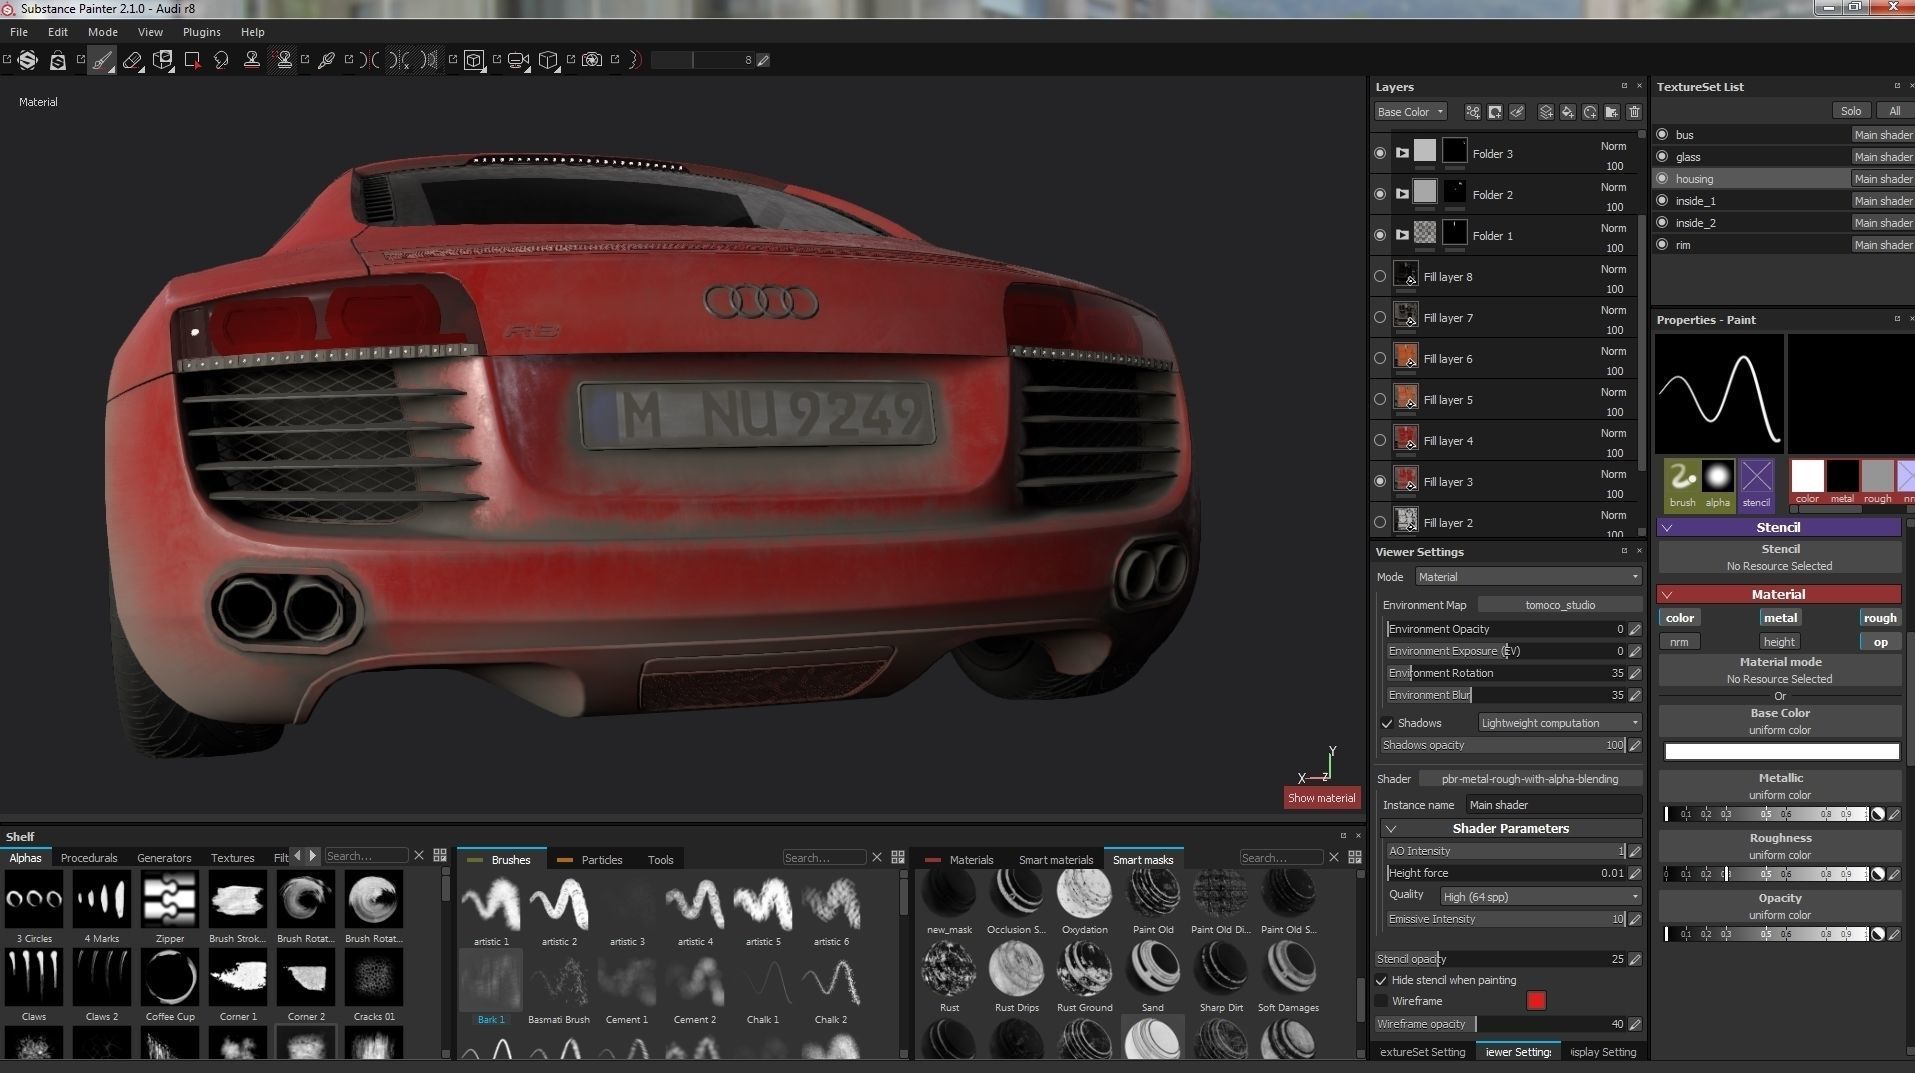Select the Smudge tool
The image size is (1915, 1073).
(221, 60)
